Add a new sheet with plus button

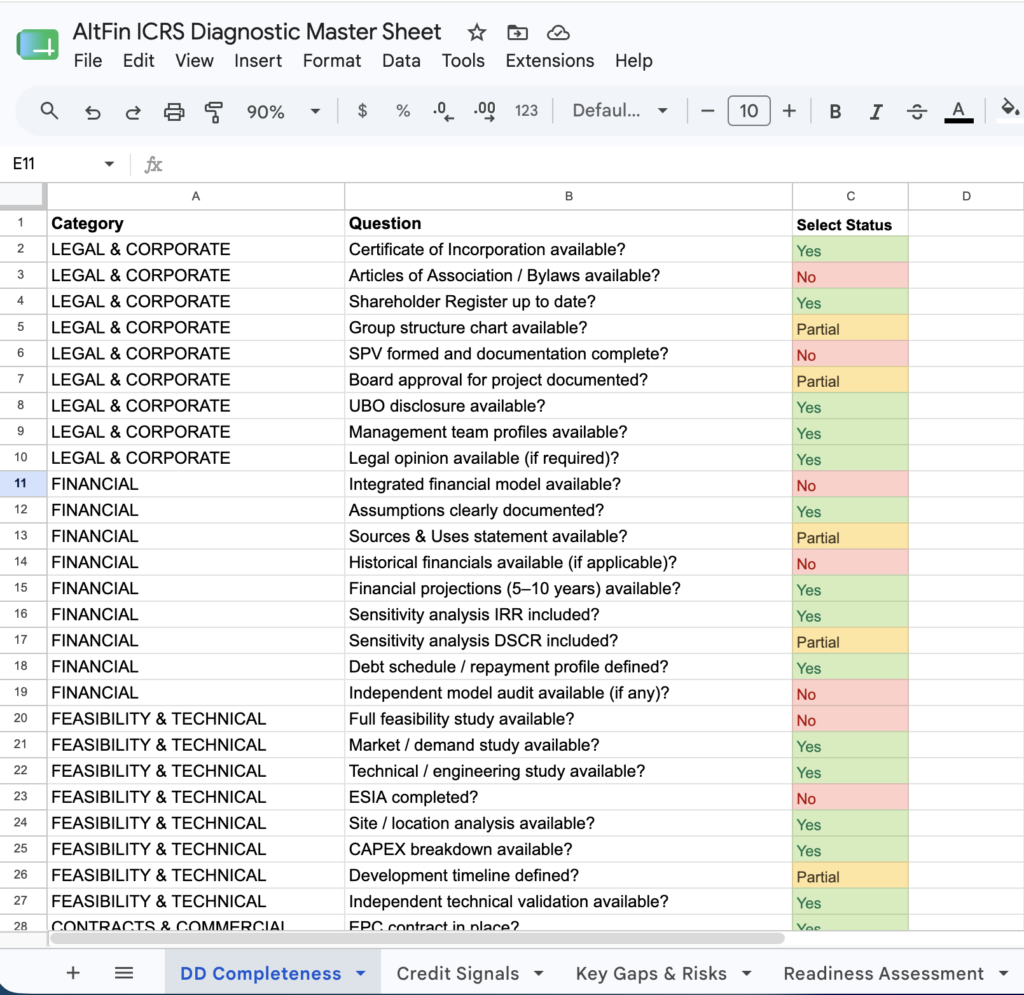(x=73, y=973)
